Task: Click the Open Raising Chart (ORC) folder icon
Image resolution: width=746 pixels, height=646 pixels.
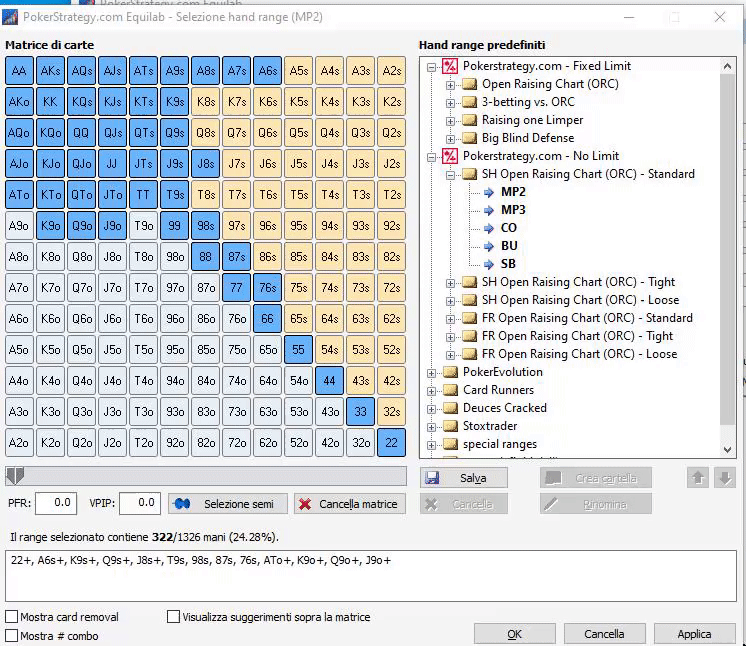Action: (x=470, y=84)
